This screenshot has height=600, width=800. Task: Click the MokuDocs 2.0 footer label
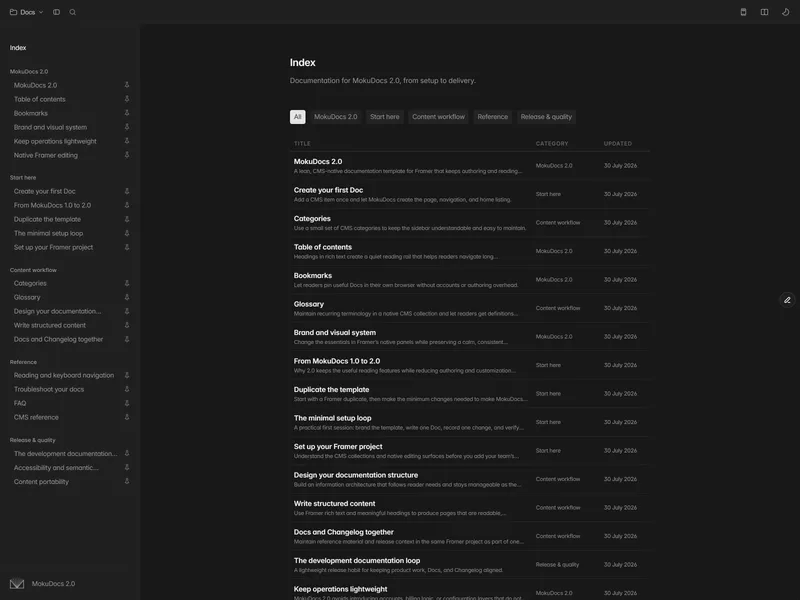click(x=54, y=584)
